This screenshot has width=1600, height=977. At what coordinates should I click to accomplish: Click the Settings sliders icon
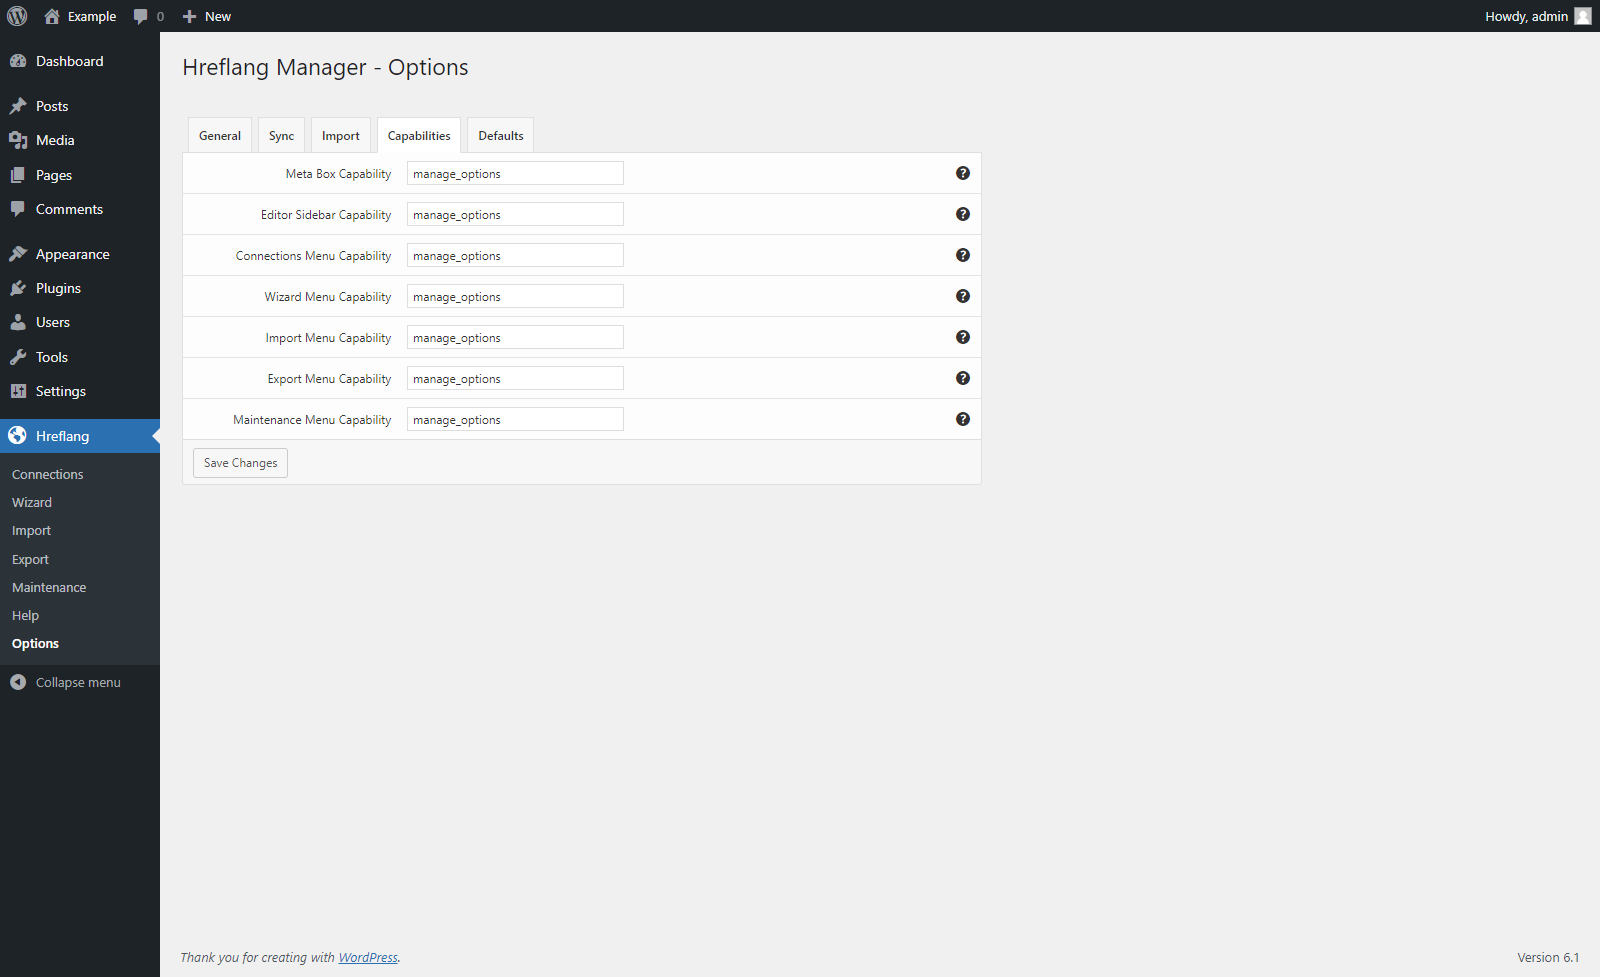(x=18, y=391)
